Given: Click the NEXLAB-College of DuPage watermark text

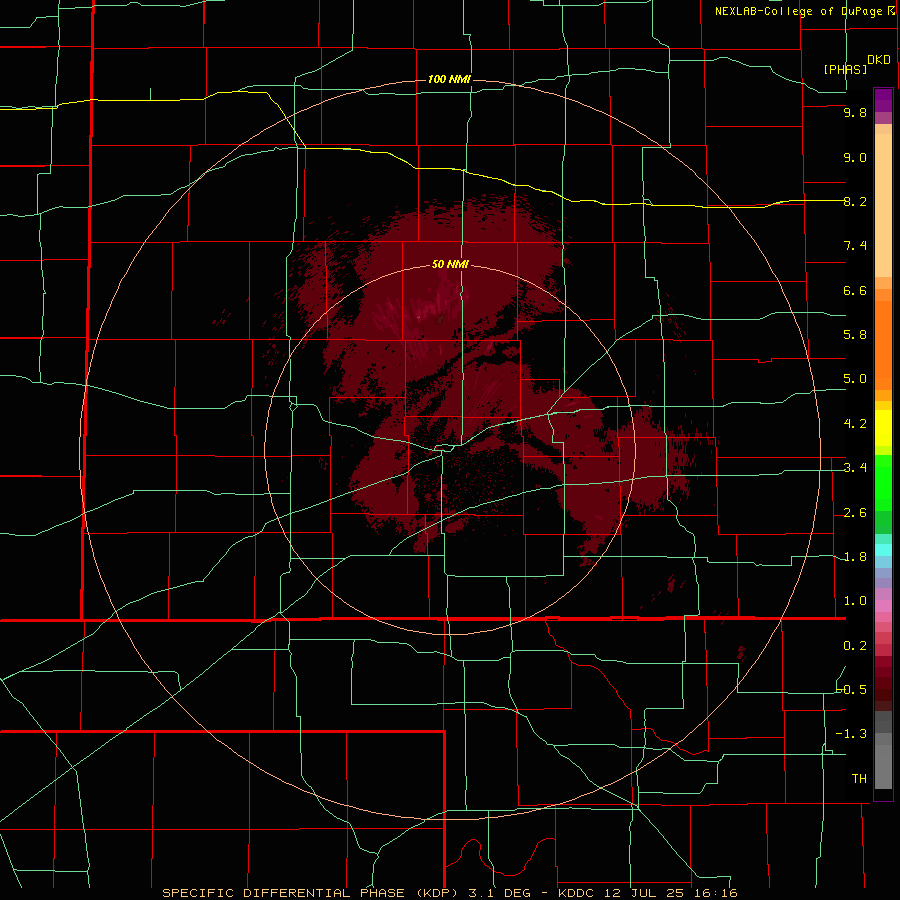Looking at the screenshot, I should (x=798, y=11).
